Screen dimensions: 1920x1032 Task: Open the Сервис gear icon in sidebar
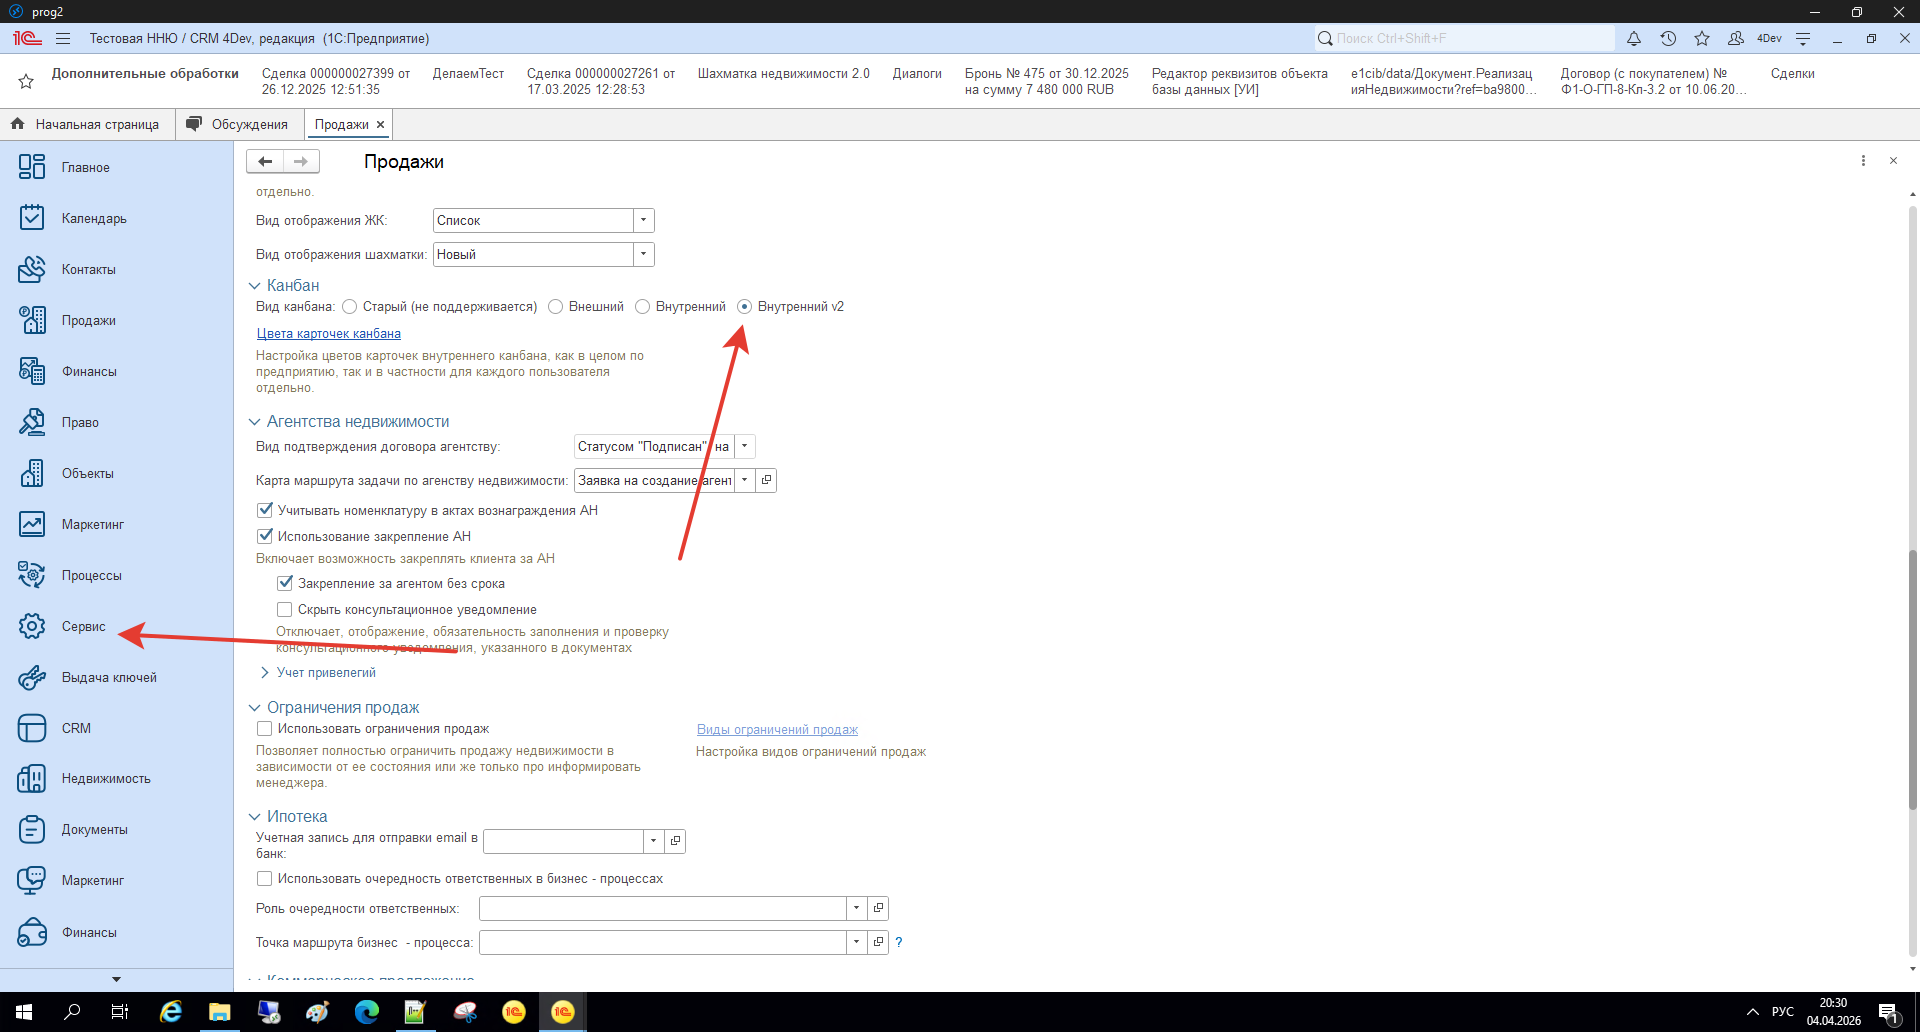(32, 626)
